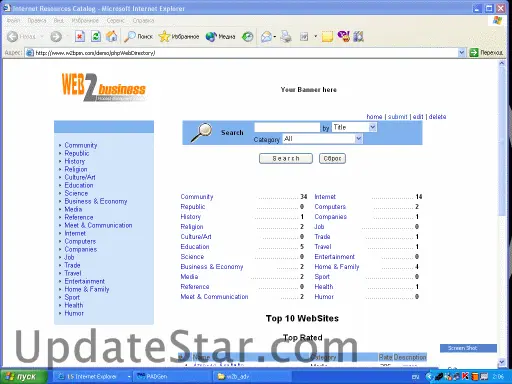Viewport: 512px width, 384px height.
Task: Open the Правка menu
Action: pyautogui.click(x=37, y=21)
